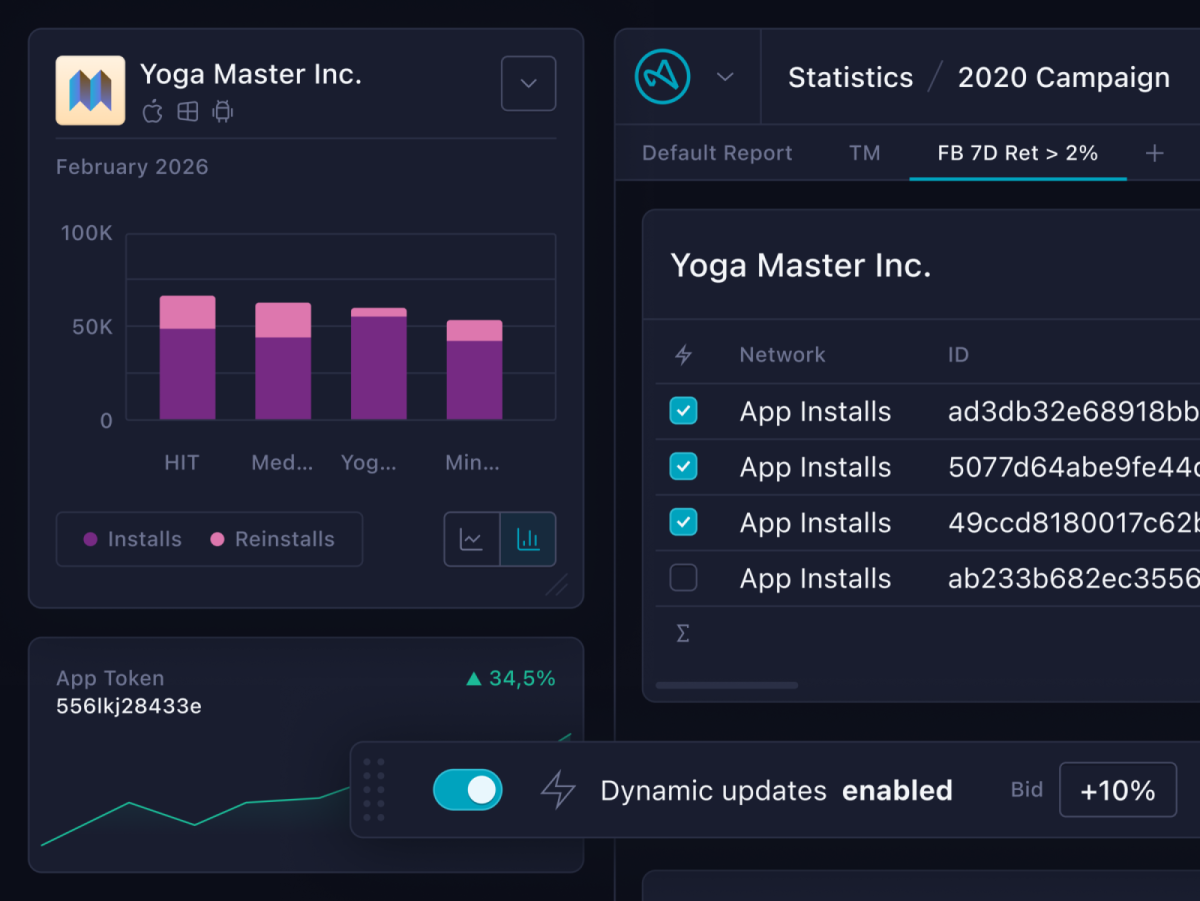Image resolution: width=1200 pixels, height=901 pixels.
Task: Click the February 2026 label
Action: point(132,167)
